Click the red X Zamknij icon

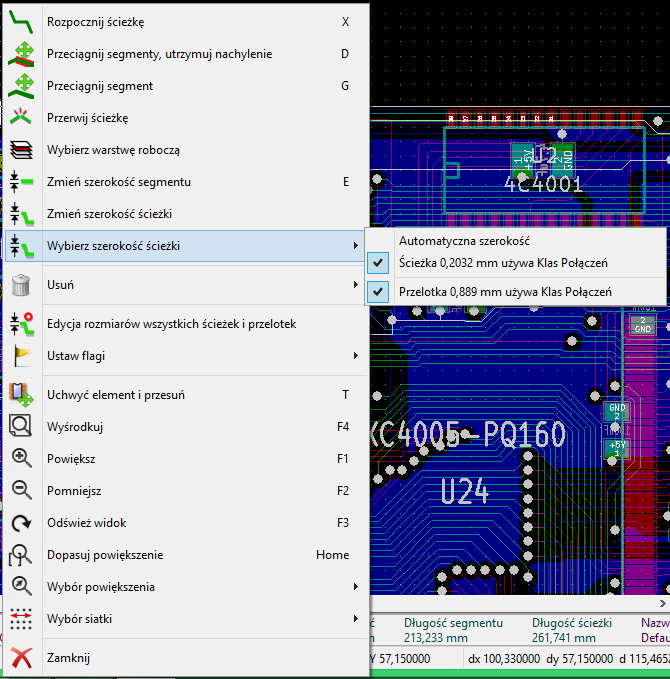coord(21,658)
